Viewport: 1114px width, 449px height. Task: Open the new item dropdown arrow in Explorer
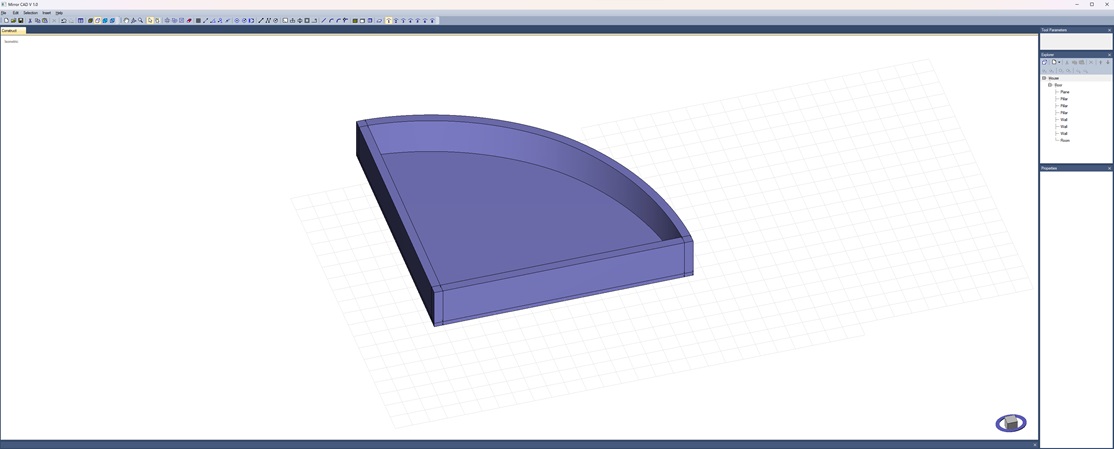[1059, 62]
